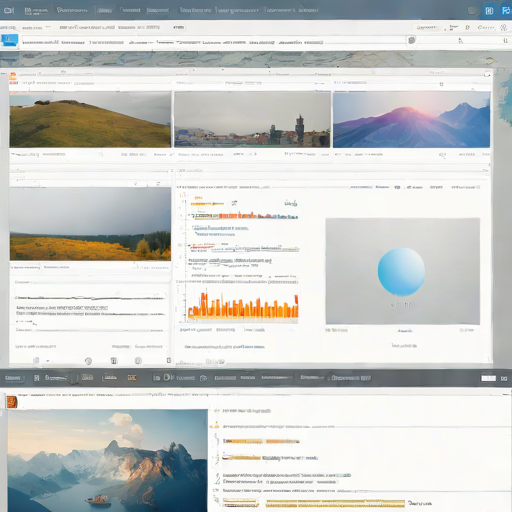Click the orange bar chart graphic
This screenshot has height=512, width=512.
pos(243,306)
